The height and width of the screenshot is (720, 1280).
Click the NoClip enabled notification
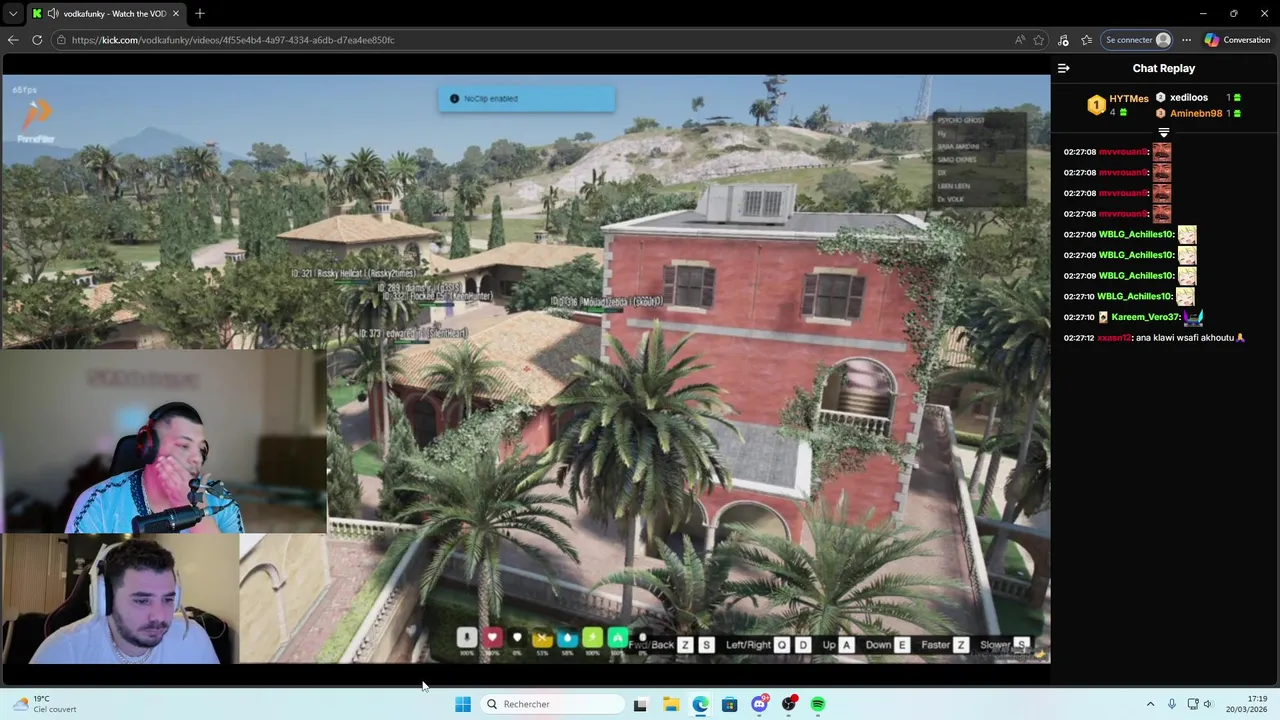526,99
